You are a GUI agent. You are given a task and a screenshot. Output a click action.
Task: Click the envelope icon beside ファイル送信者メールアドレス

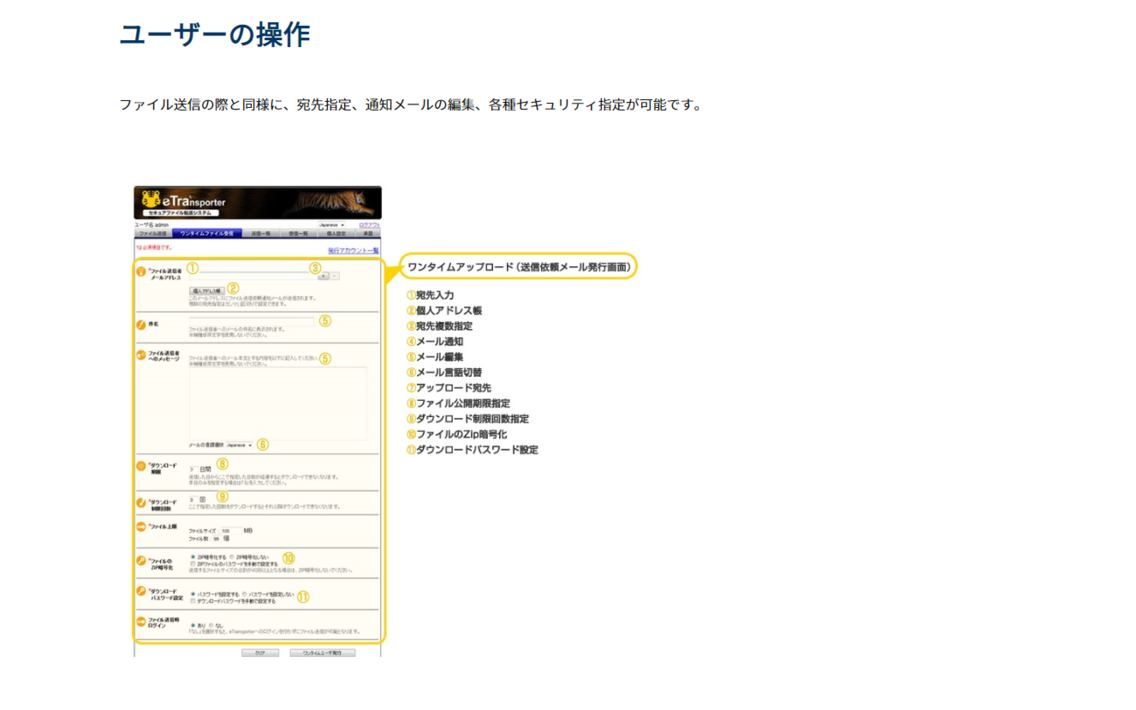141,271
